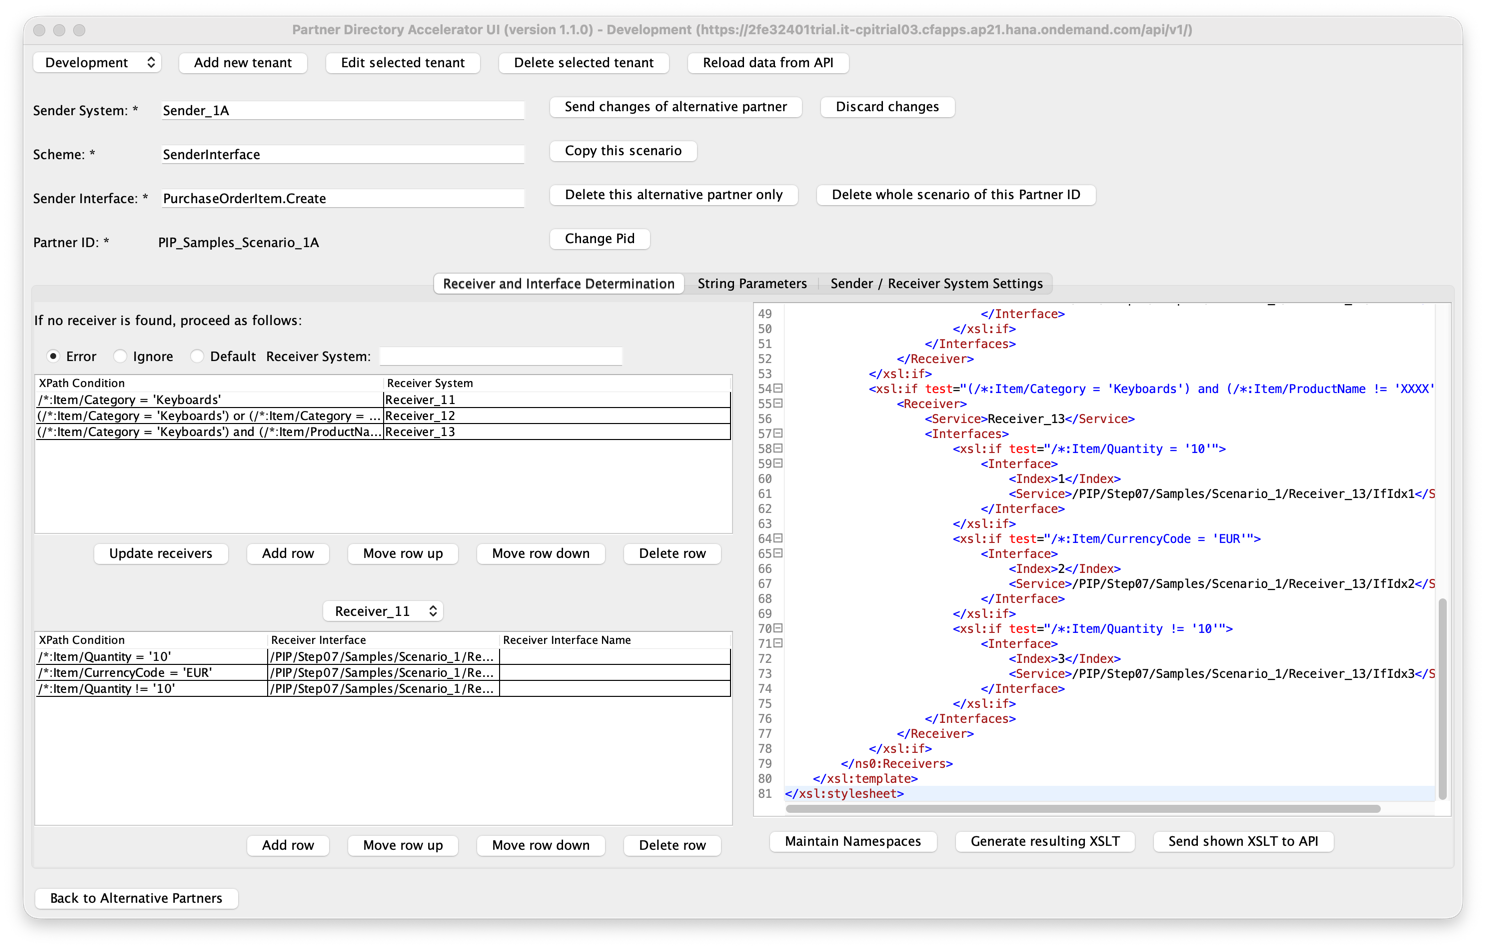Select the Receiver_13 table cell
1486x949 pixels.
(x=557, y=432)
